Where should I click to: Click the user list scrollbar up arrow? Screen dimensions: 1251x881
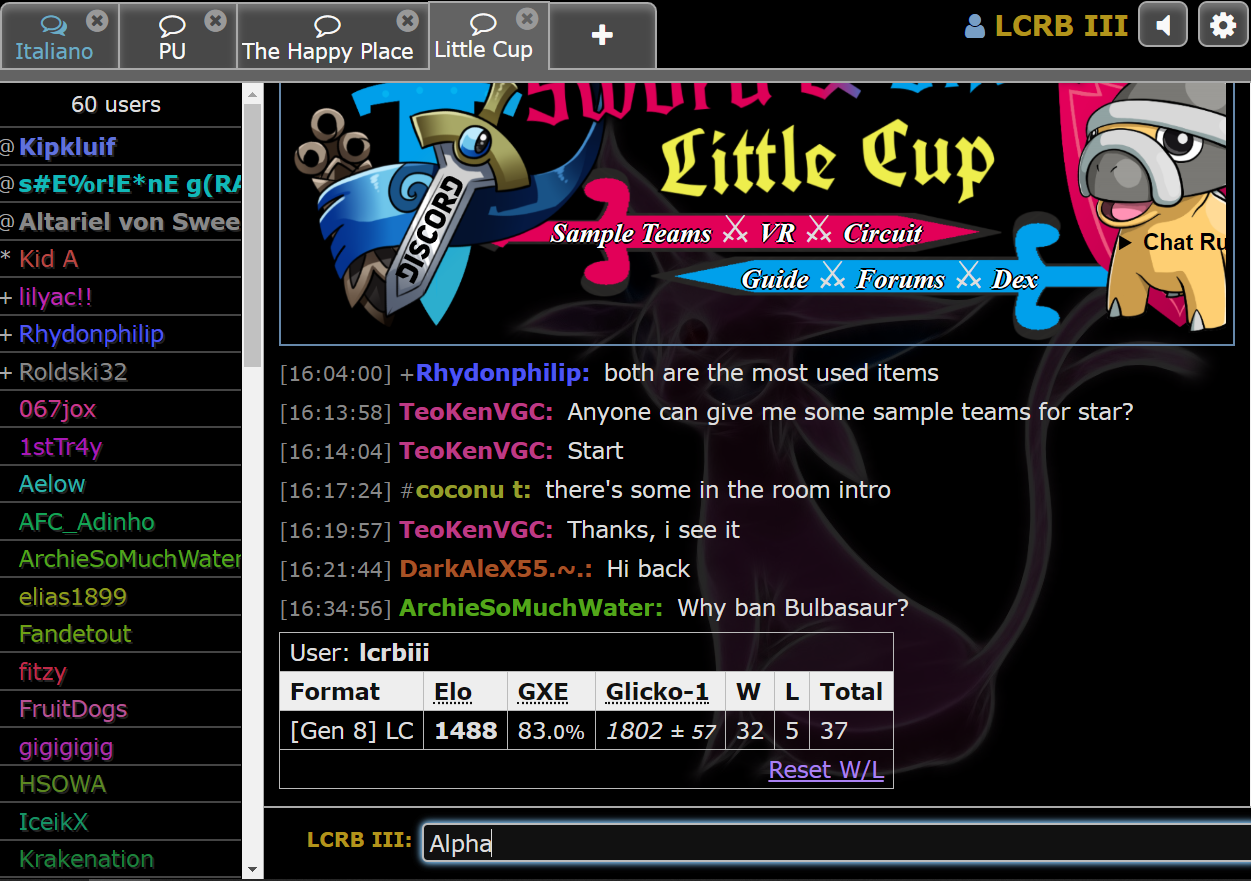tap(252, 92)
